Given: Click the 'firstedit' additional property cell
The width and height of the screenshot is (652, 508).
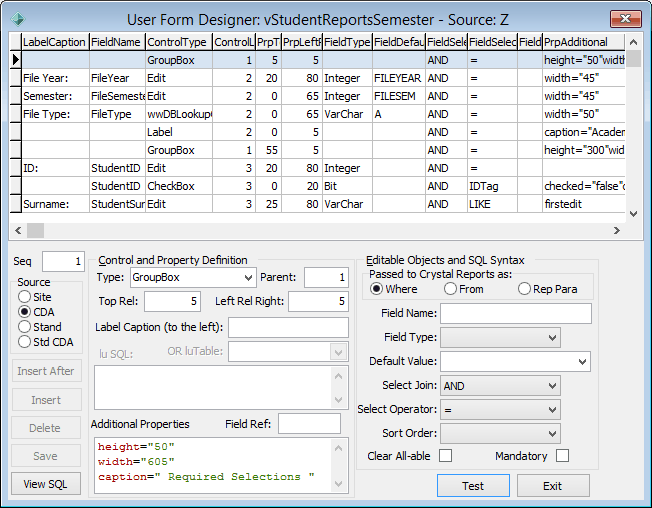Looking at the screenshot, I should (x=583, y=204).
